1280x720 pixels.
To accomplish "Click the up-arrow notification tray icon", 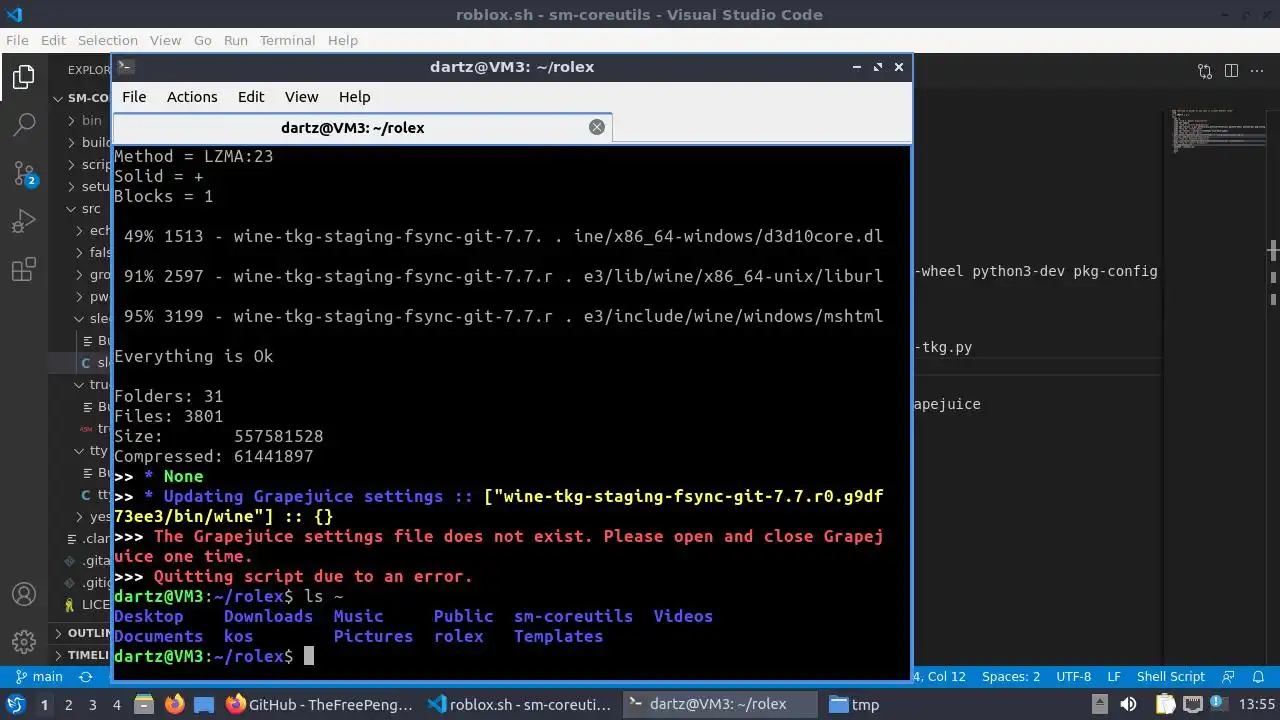I will (1099, 704).
